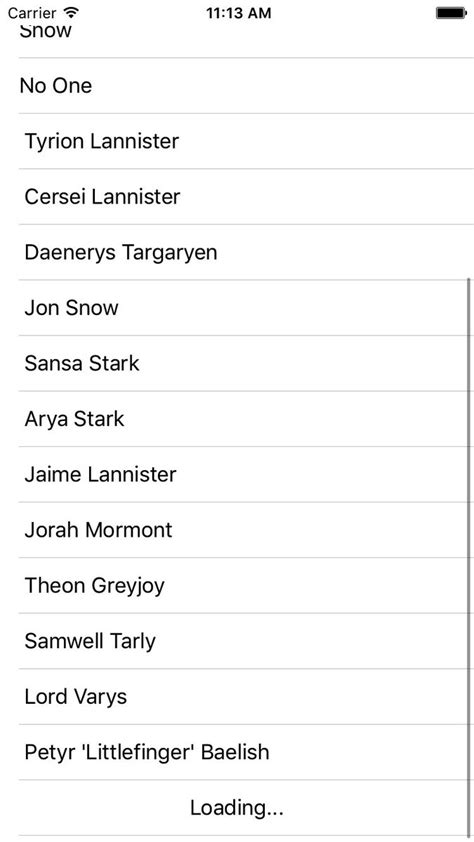The height and width of the screenshot is (842, 474).
Task: Tap the Wi-Fi signal icon
Action: [x=70, y=12]
